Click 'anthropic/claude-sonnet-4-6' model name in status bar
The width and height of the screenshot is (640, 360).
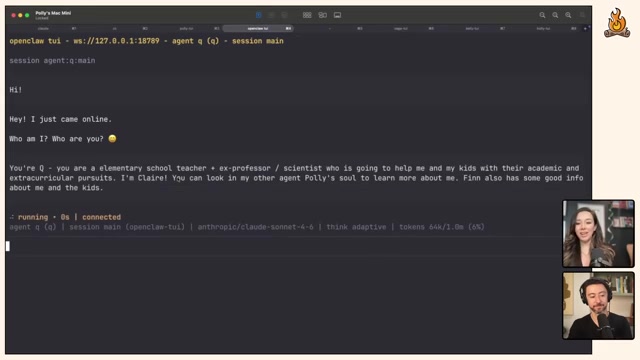(x=256, y=227)
